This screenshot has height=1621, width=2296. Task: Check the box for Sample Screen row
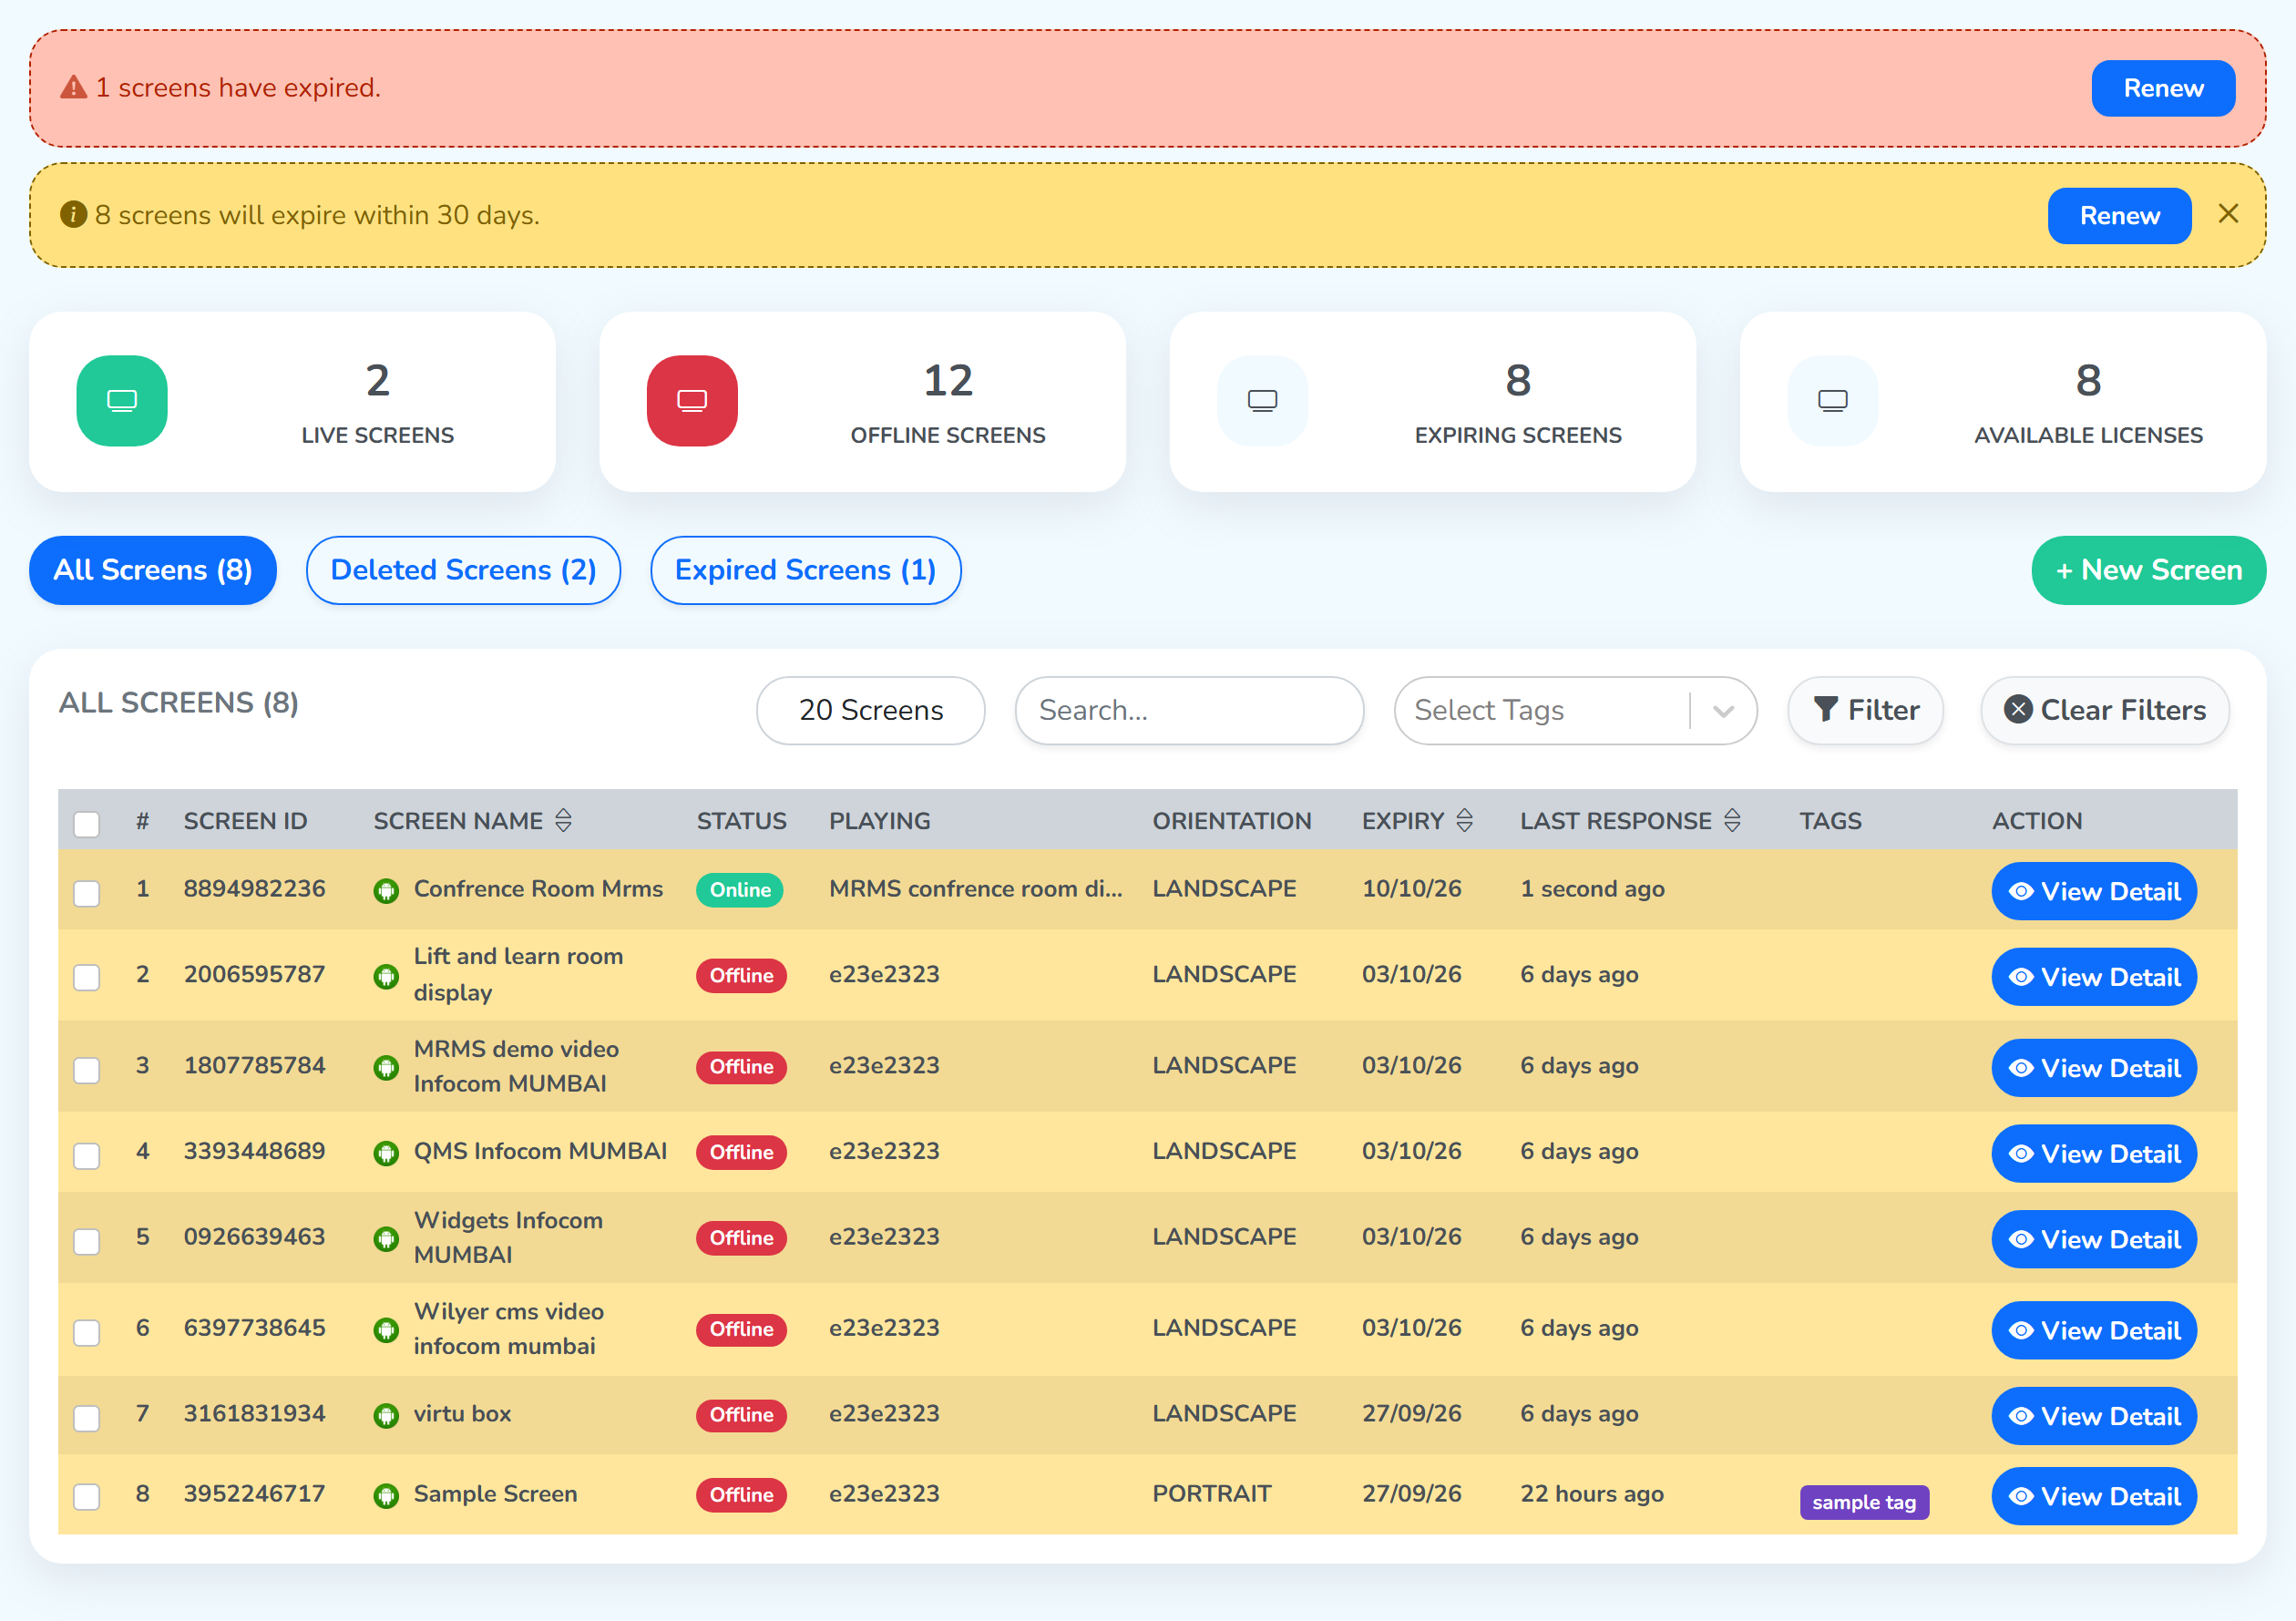pyautogui.click(x=87, y=1497)
